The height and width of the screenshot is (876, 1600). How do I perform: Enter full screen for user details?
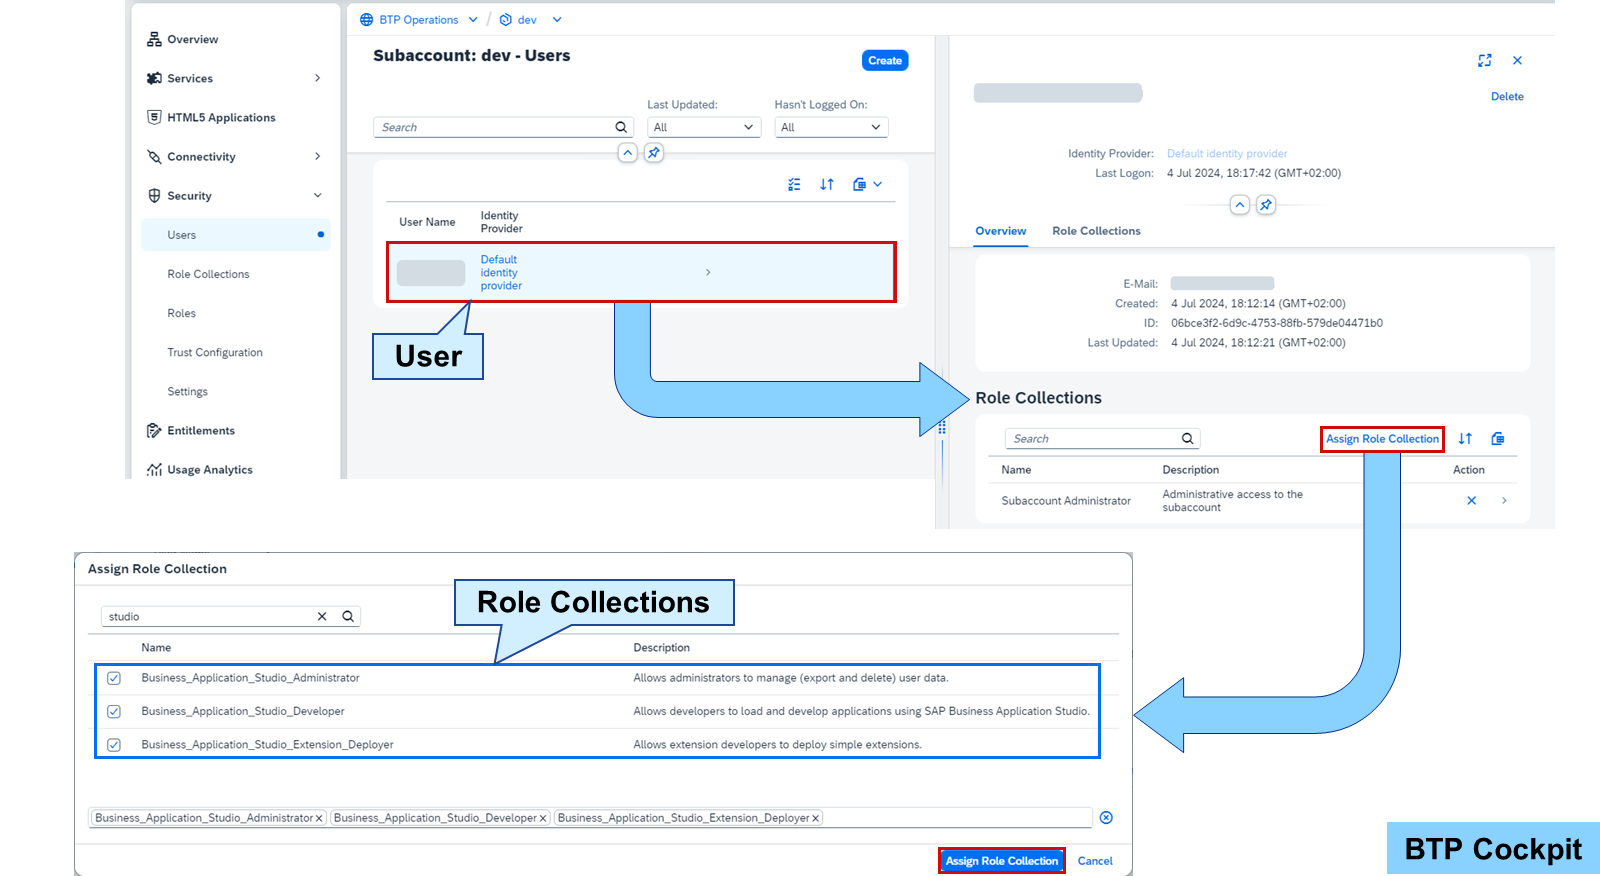(1485, 61)
